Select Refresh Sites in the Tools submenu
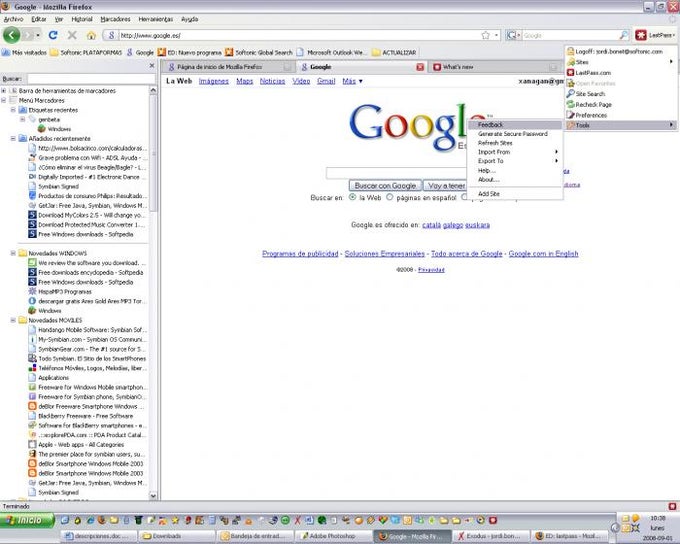Screen dimensions: 680x544 coord(515,143)
